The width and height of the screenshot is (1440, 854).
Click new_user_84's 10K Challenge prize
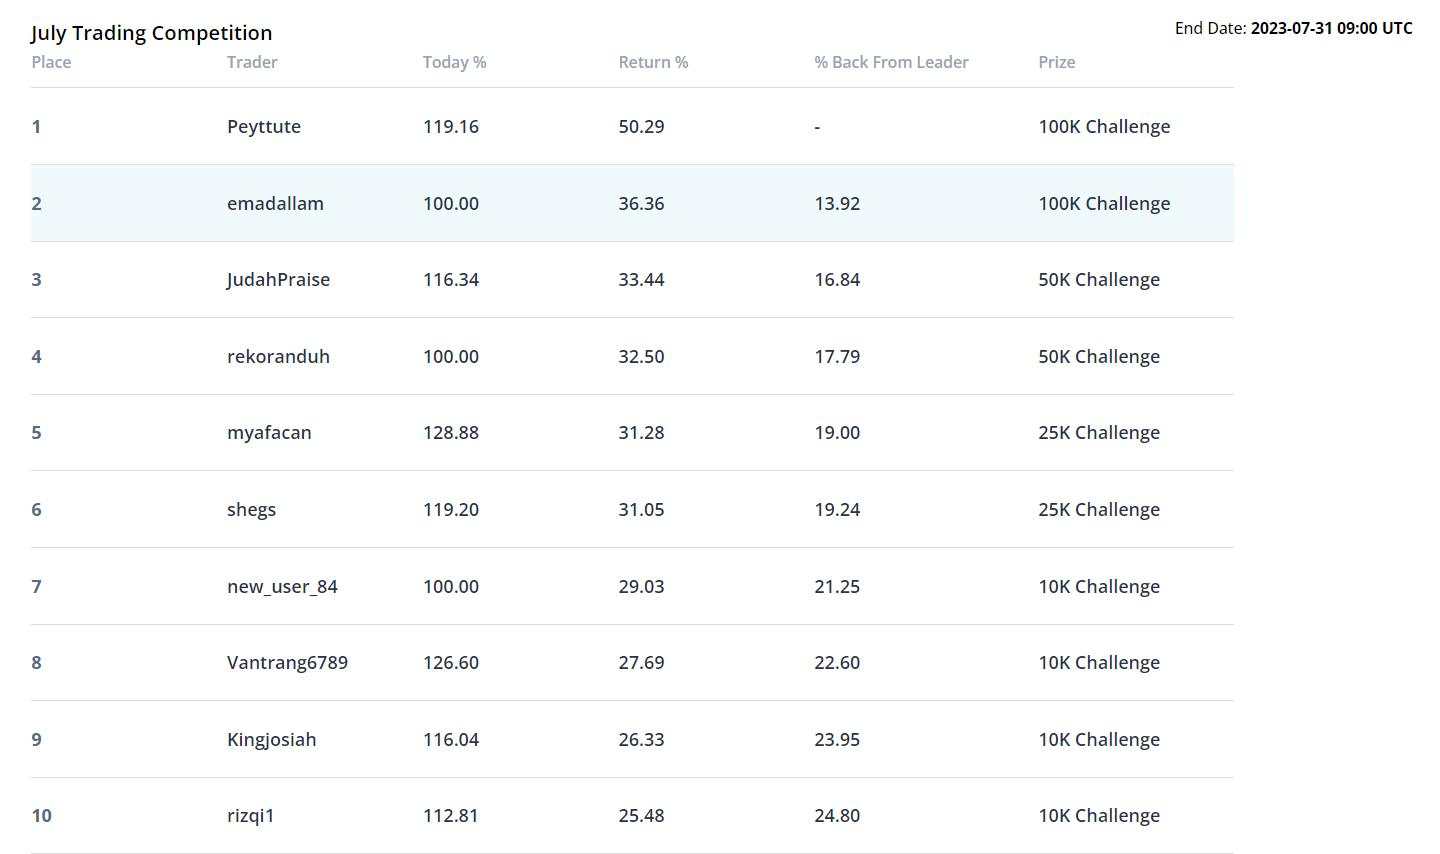point(1099,586)
